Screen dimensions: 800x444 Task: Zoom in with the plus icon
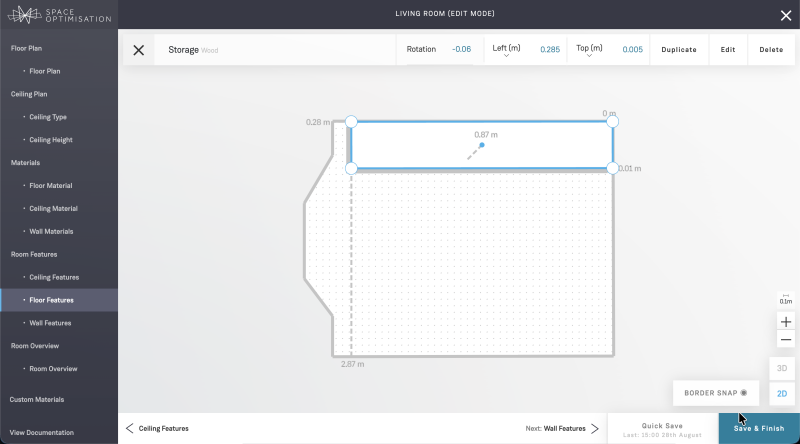[786, 322]
